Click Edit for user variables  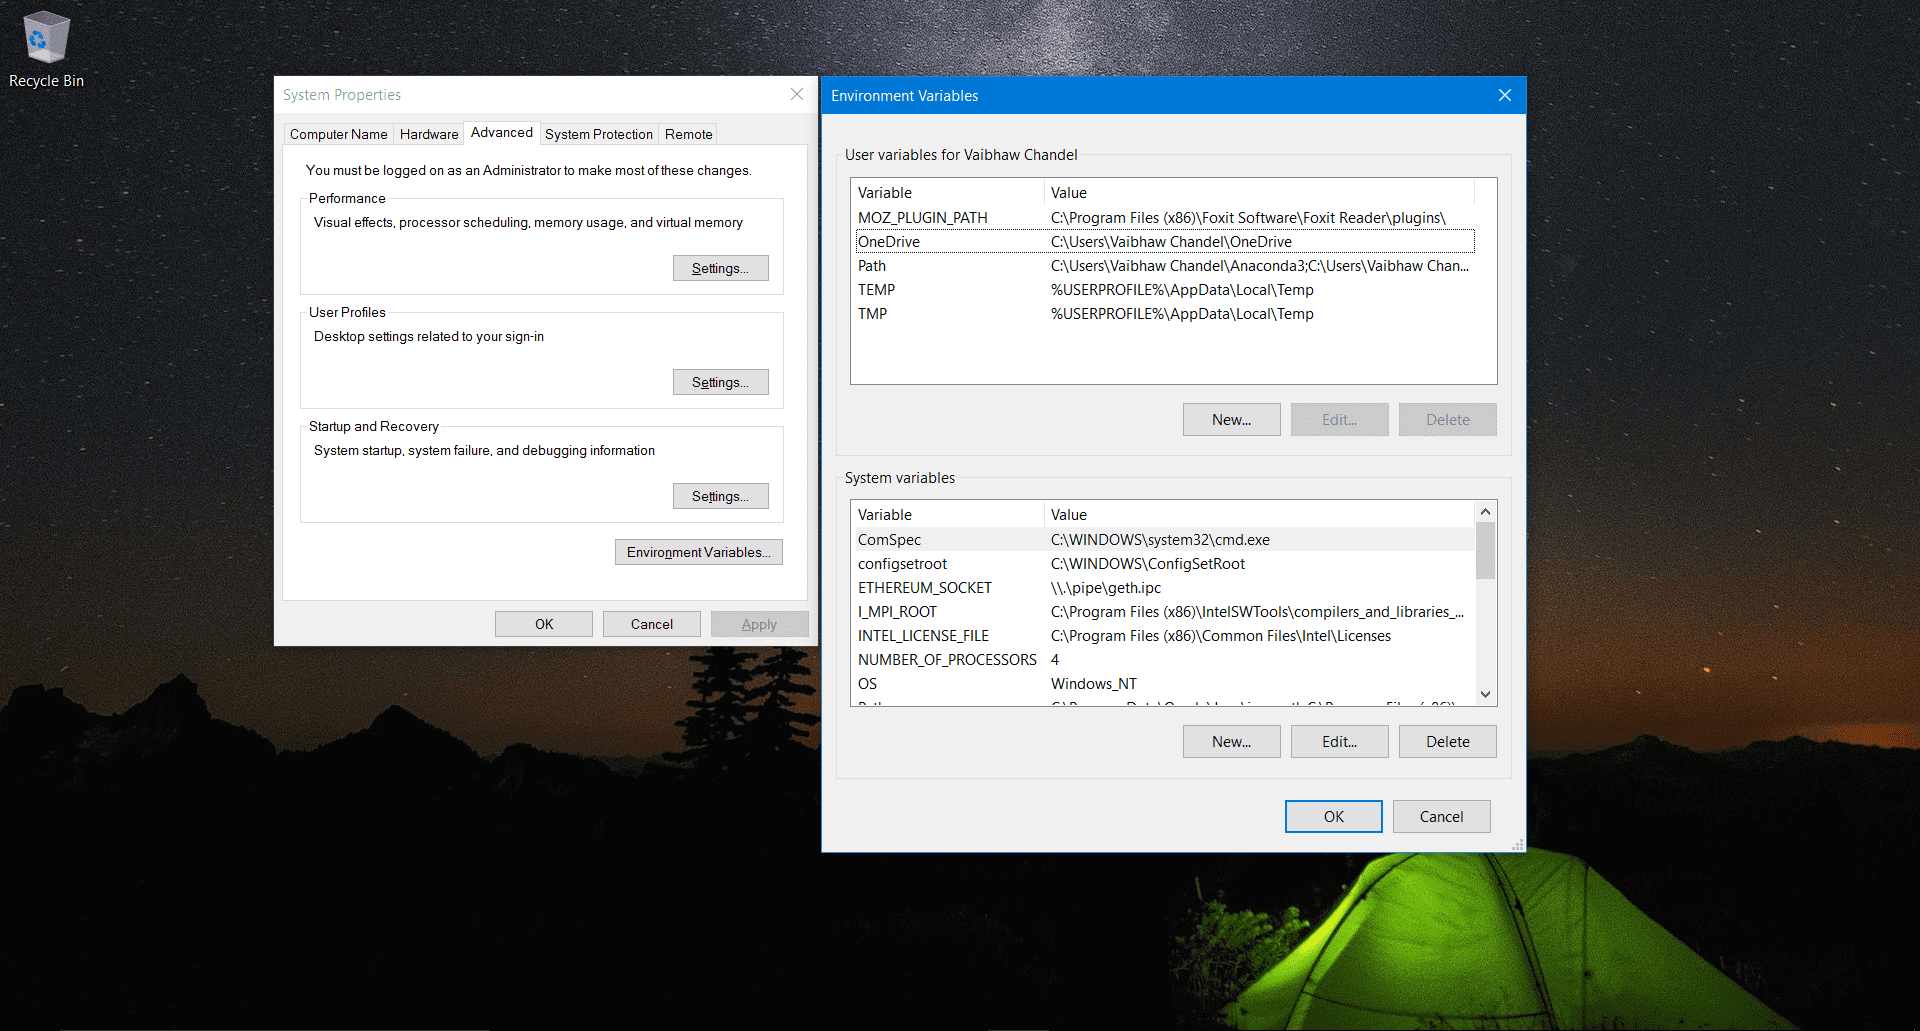tap(1339, 420)
